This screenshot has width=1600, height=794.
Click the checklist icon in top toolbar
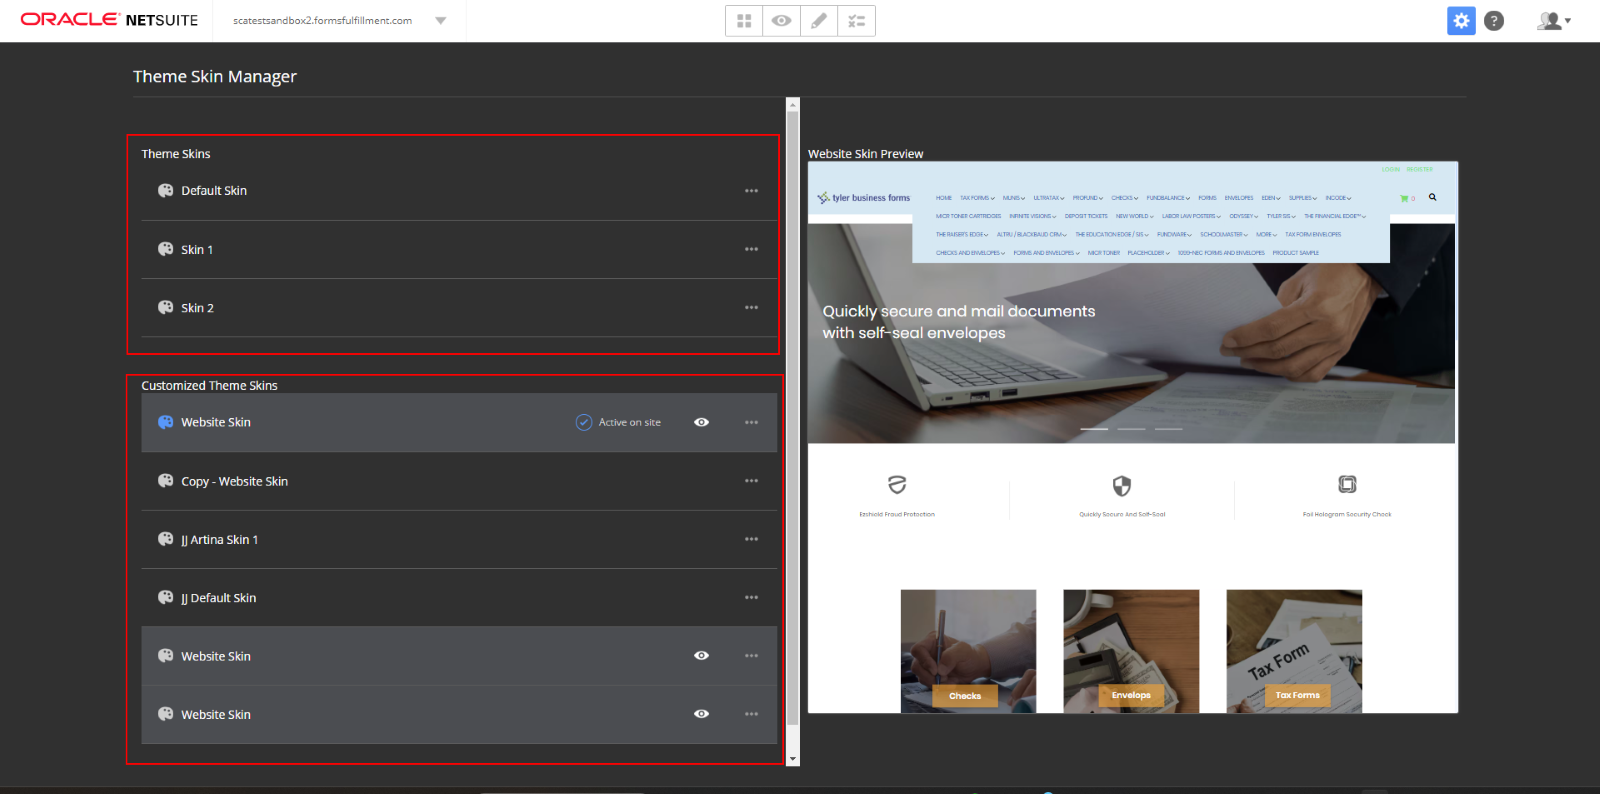(856, 21)
